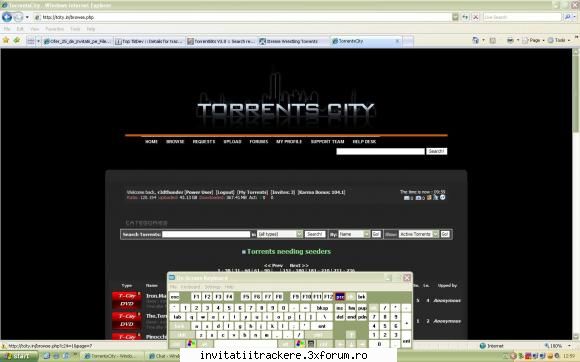Screen dimensions: 580x362
Task: Click the ent key on the main keyboard row
Action: [x=321, y=326]
